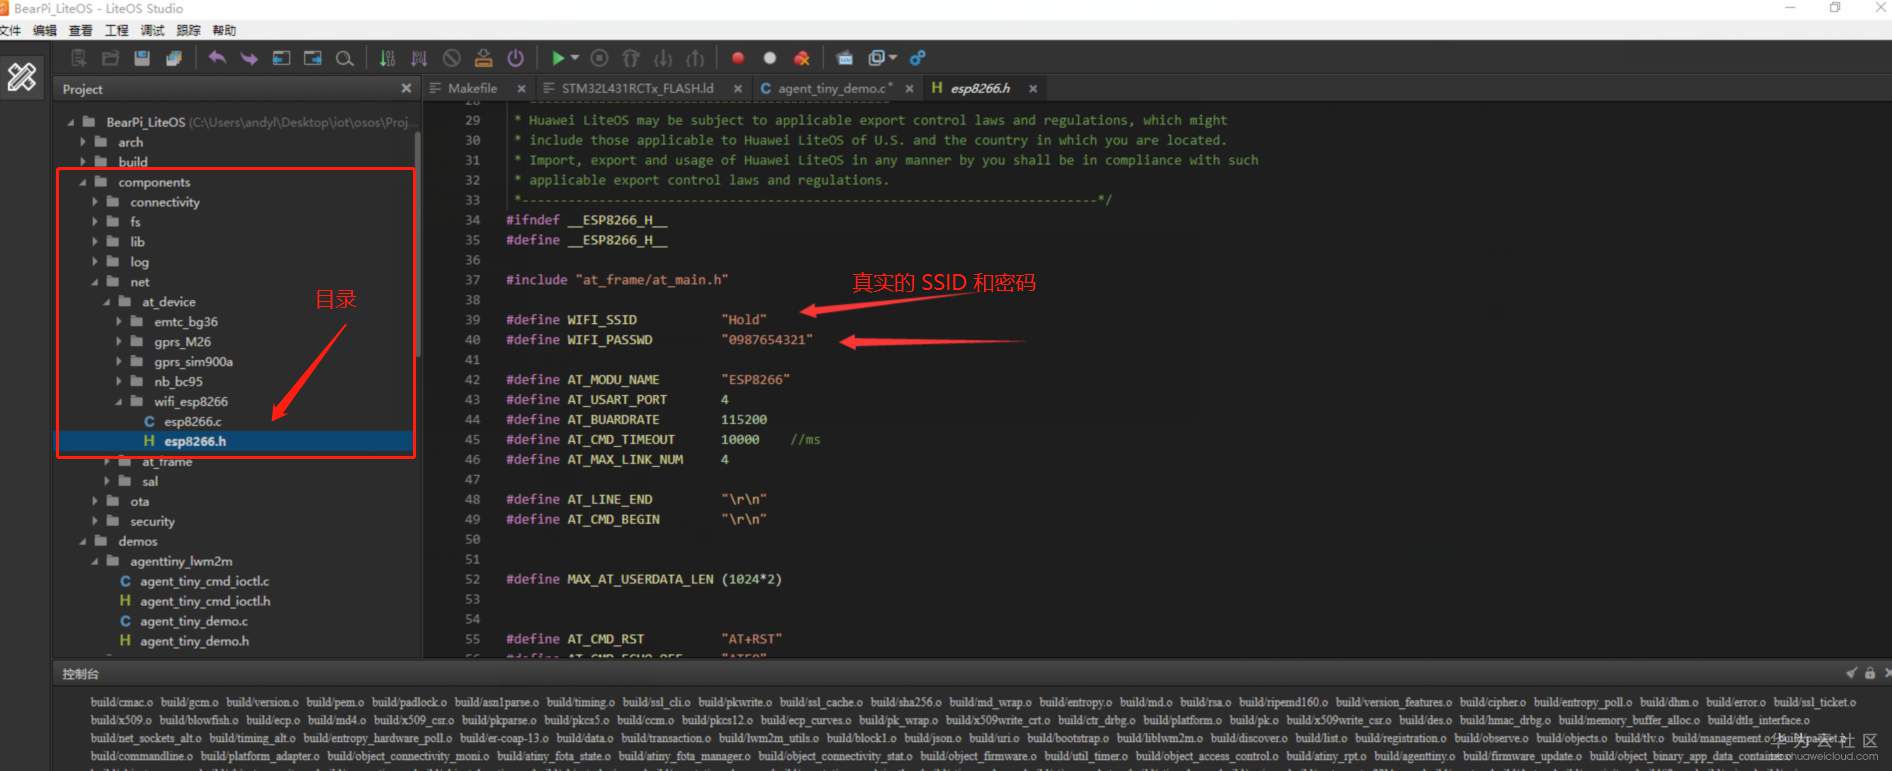
Task: Click the "0987654321" WIFI_PASSWD value
Action: click(767, 340)
